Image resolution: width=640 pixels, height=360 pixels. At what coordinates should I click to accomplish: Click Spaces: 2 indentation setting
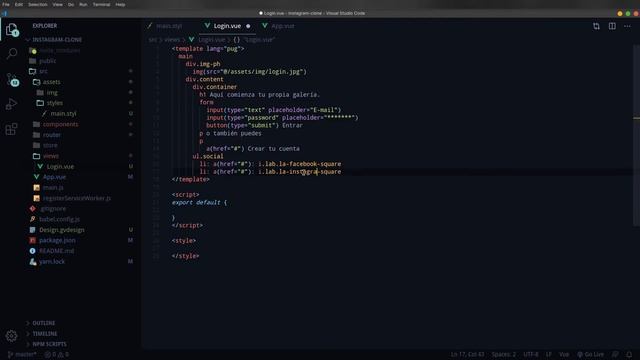(x=503, y=354)
